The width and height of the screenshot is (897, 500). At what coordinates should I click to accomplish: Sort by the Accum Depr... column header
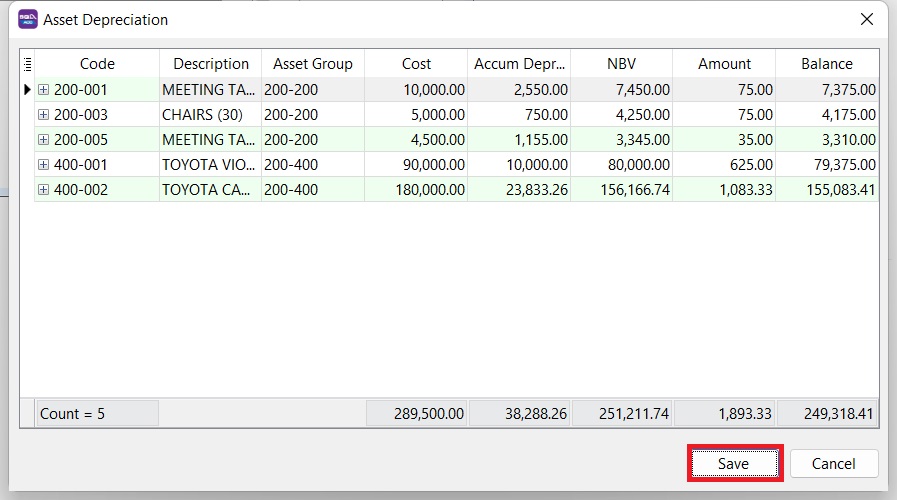(519, 64)
